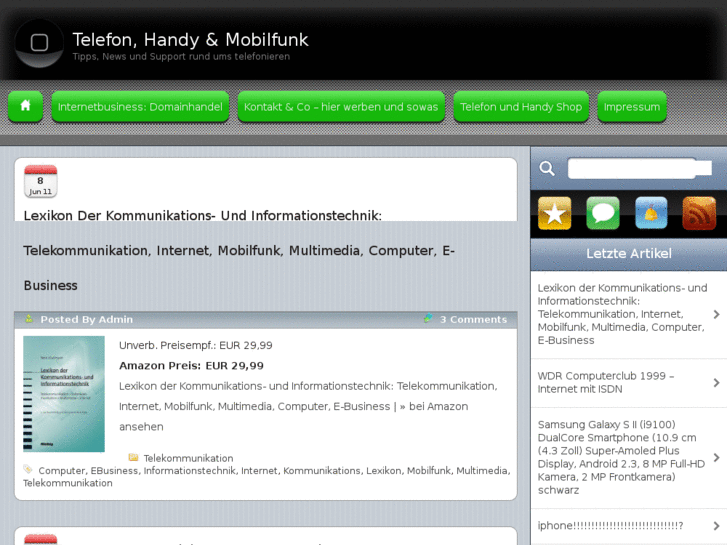Open the green speech bubble comments icon
Screen dimensions: 727x545
tap(603, 213)
